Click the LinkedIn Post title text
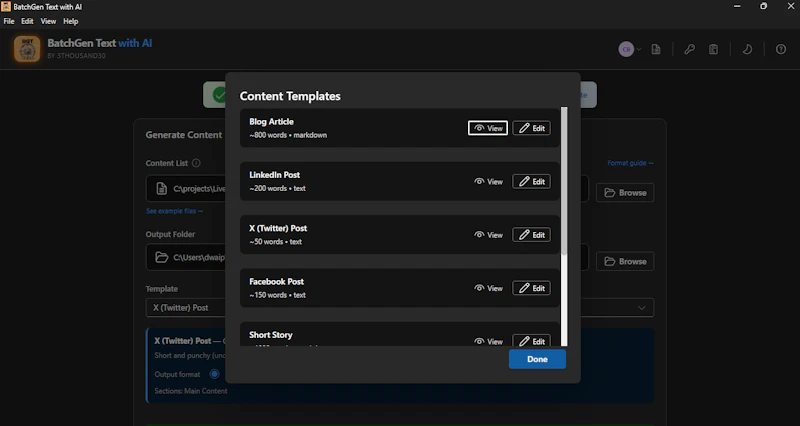The image size is (800, 426). (x=274, y=175)
